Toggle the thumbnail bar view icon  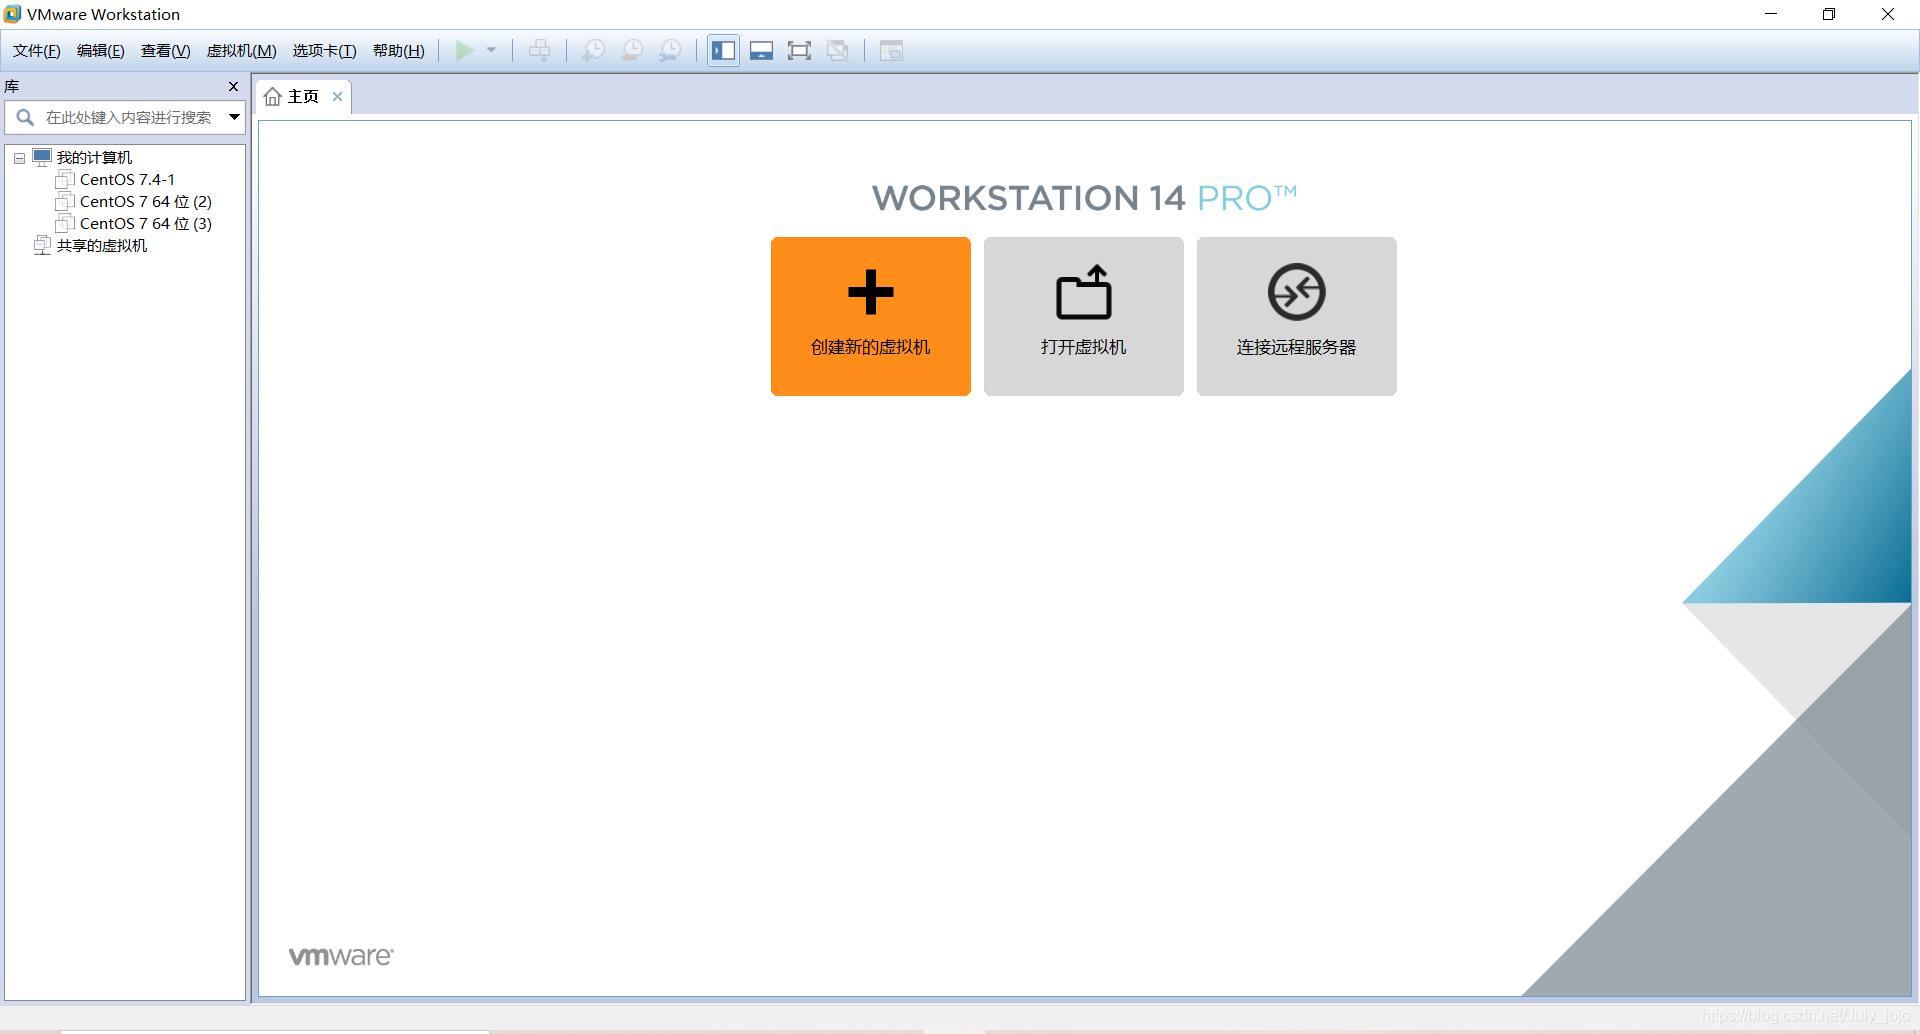click(x=761, y=51)
